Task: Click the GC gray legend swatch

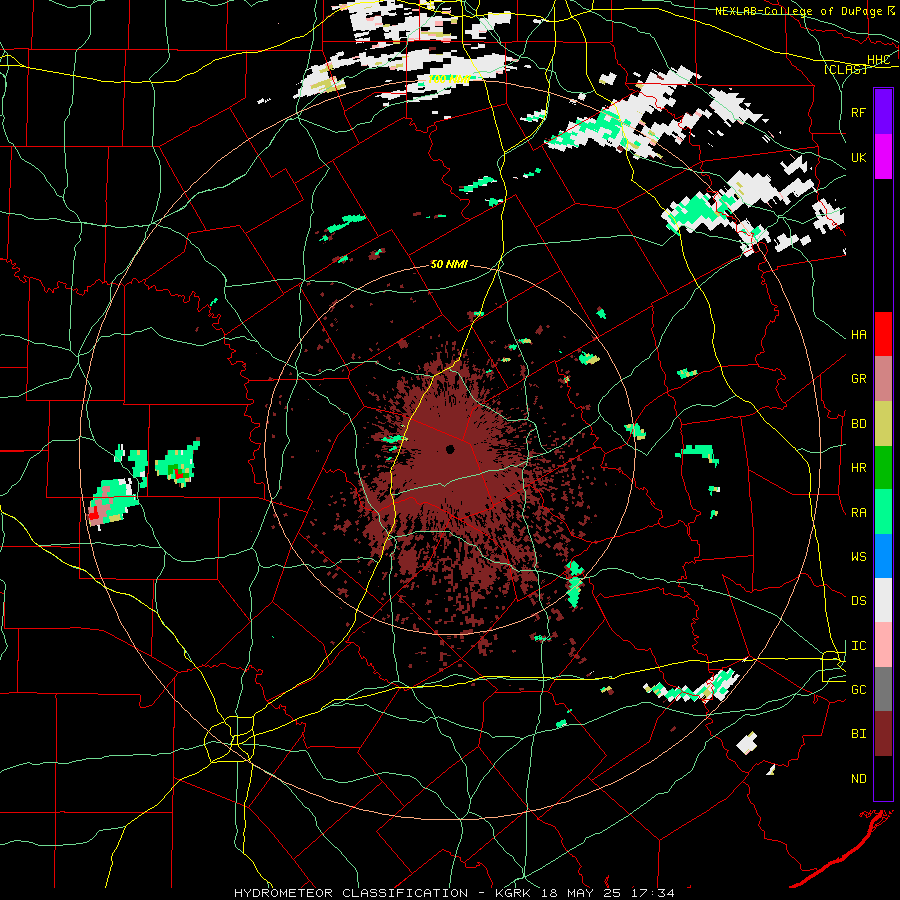Action: click(883, 689)
